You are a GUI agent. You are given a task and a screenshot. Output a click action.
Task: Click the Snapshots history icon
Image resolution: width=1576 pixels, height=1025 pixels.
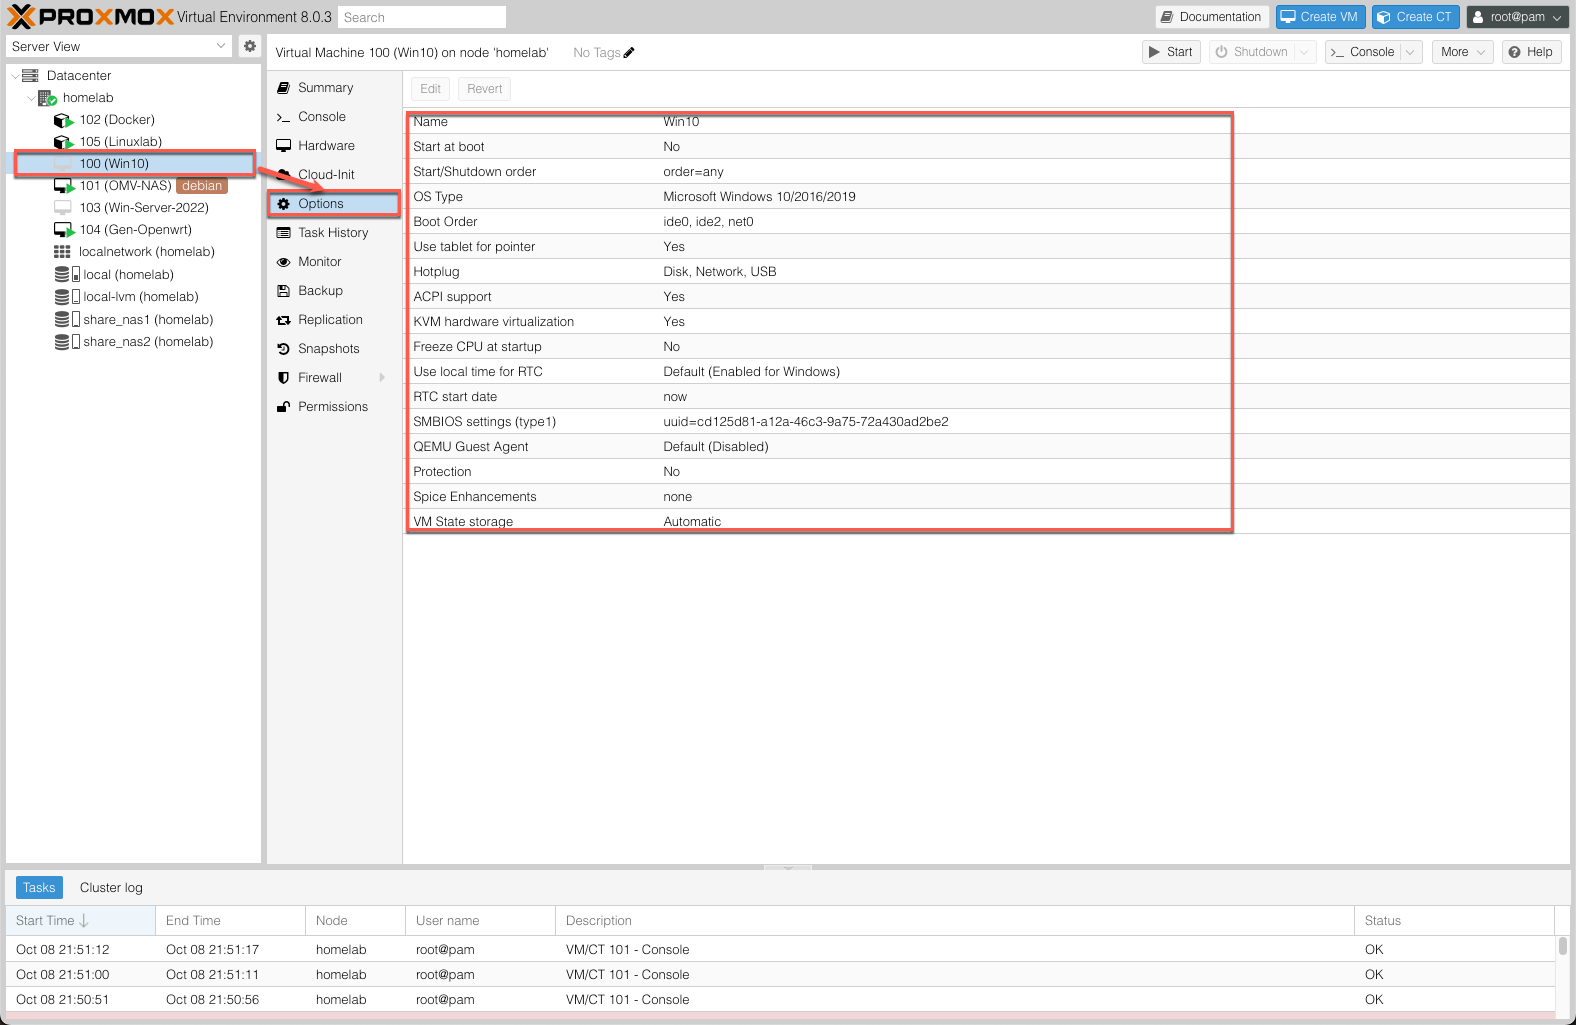click(284, 349)
